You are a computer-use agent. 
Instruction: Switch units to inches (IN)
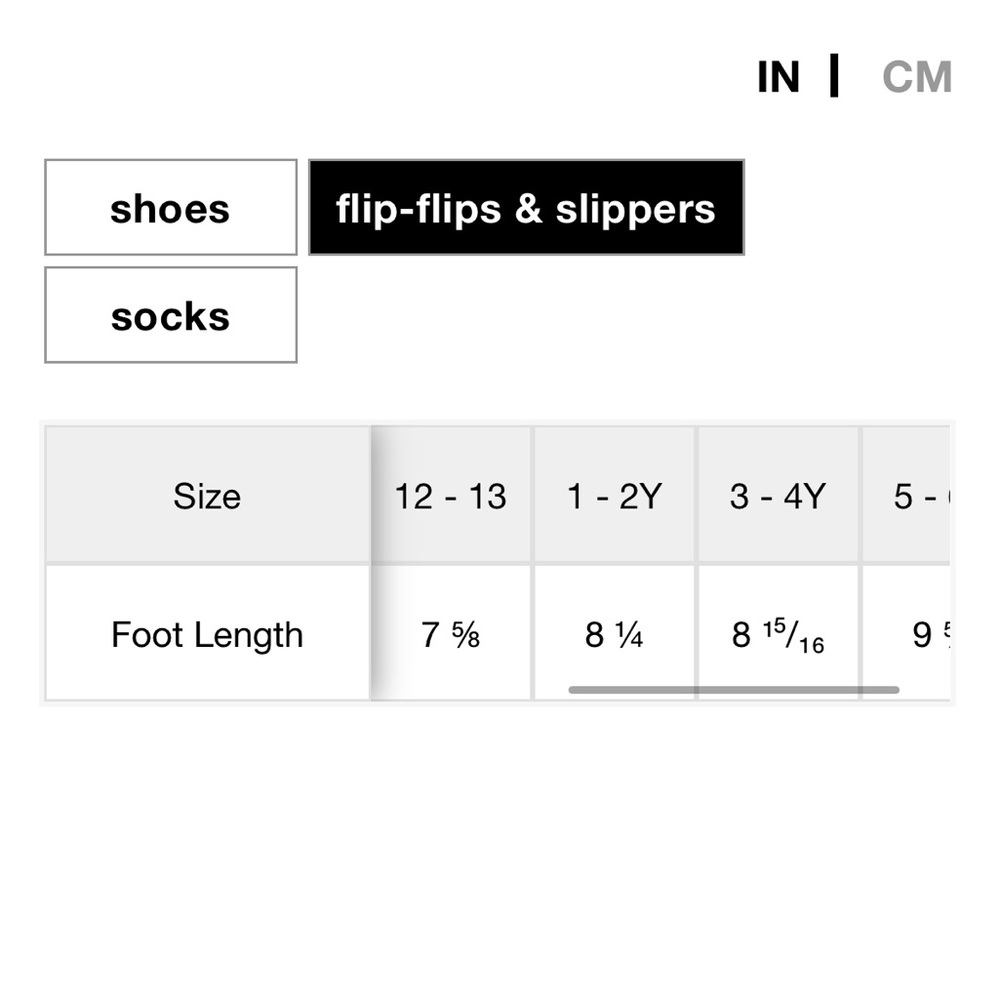(778, 78)
